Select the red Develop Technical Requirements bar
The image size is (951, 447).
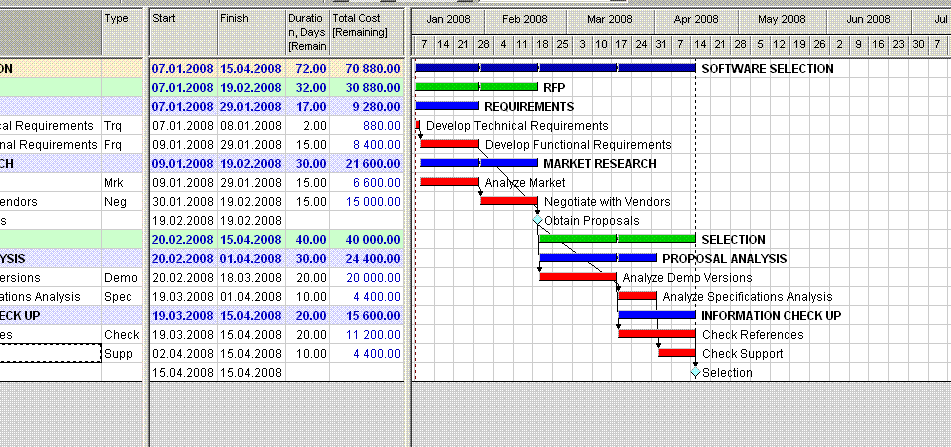pyautogui.click(x=417, y=125)
